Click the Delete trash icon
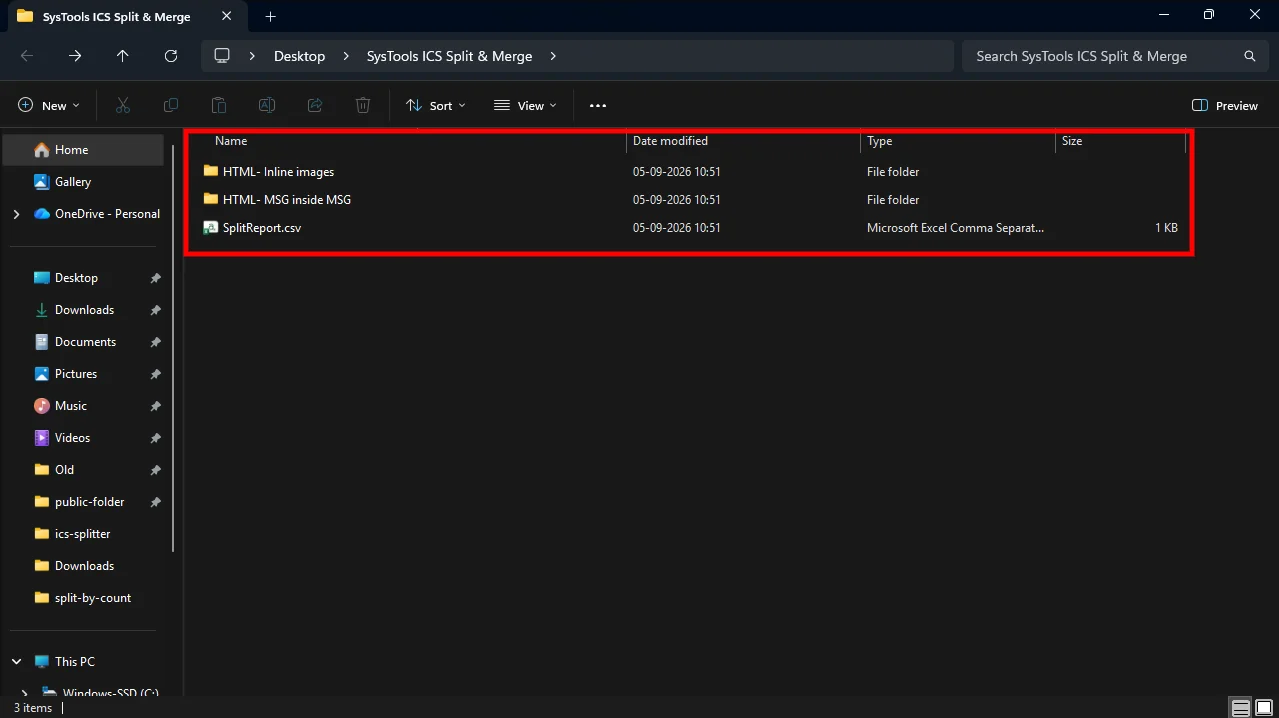This screenshot has height=718, width=1279. click(x=363, y=105)
